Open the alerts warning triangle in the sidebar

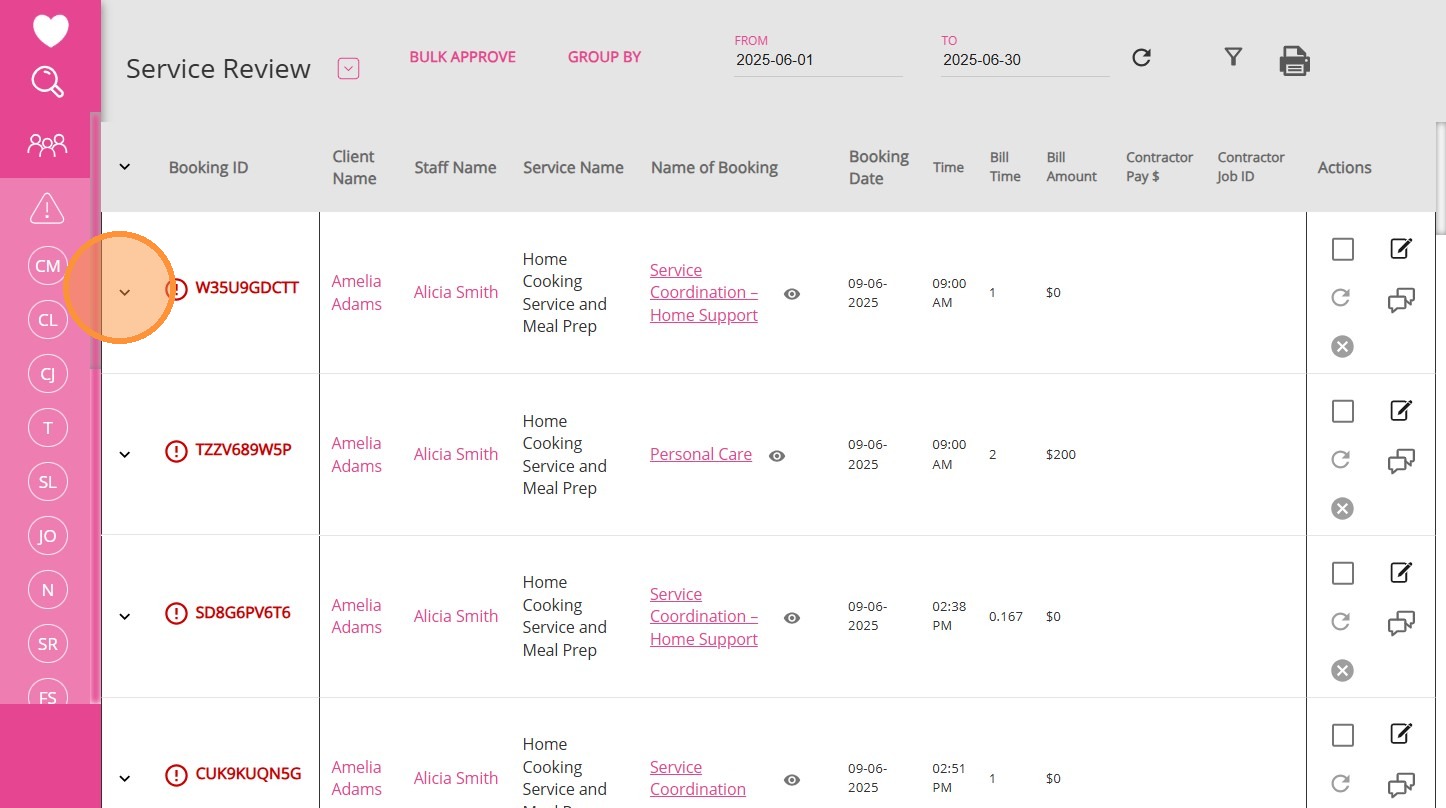[x=47, y=209]
